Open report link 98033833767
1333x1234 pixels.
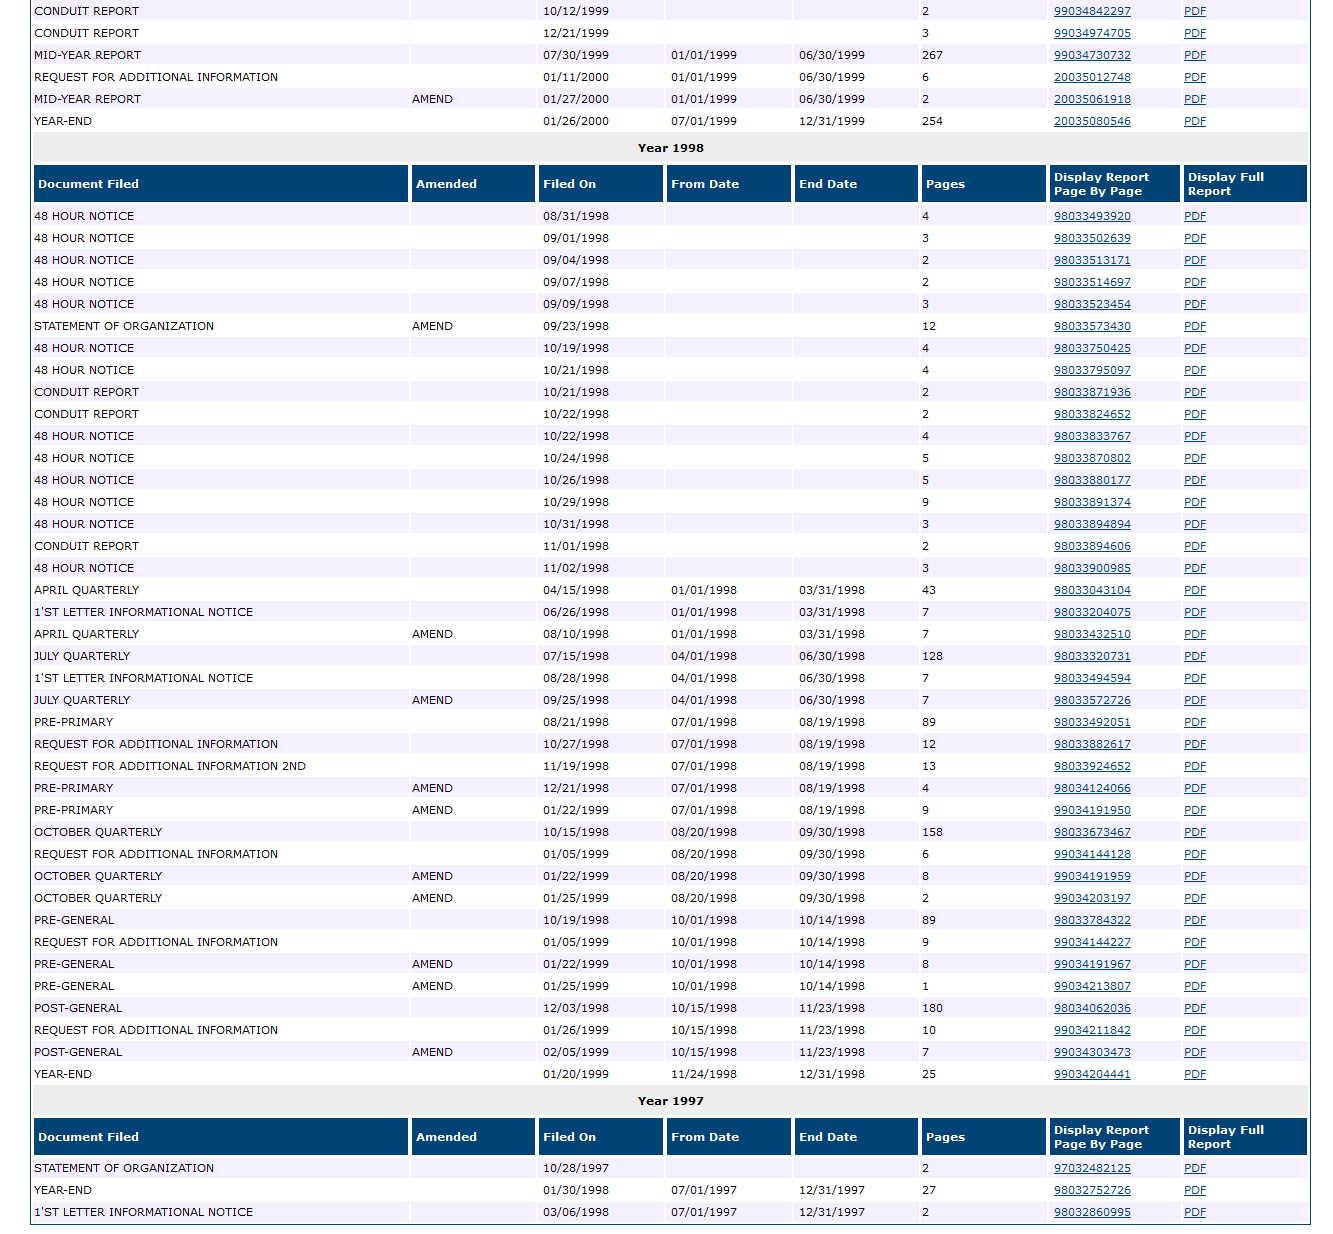pos(1092,436)
